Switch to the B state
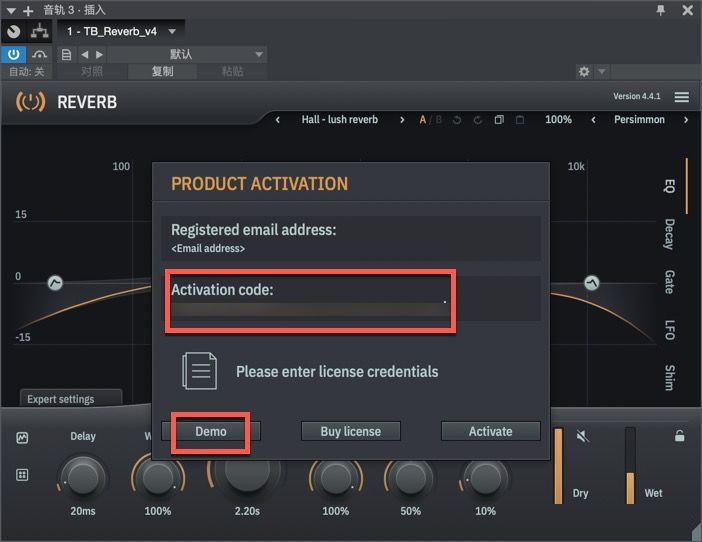The height and width of the screenshot is (542, 702). pos(439,119)
